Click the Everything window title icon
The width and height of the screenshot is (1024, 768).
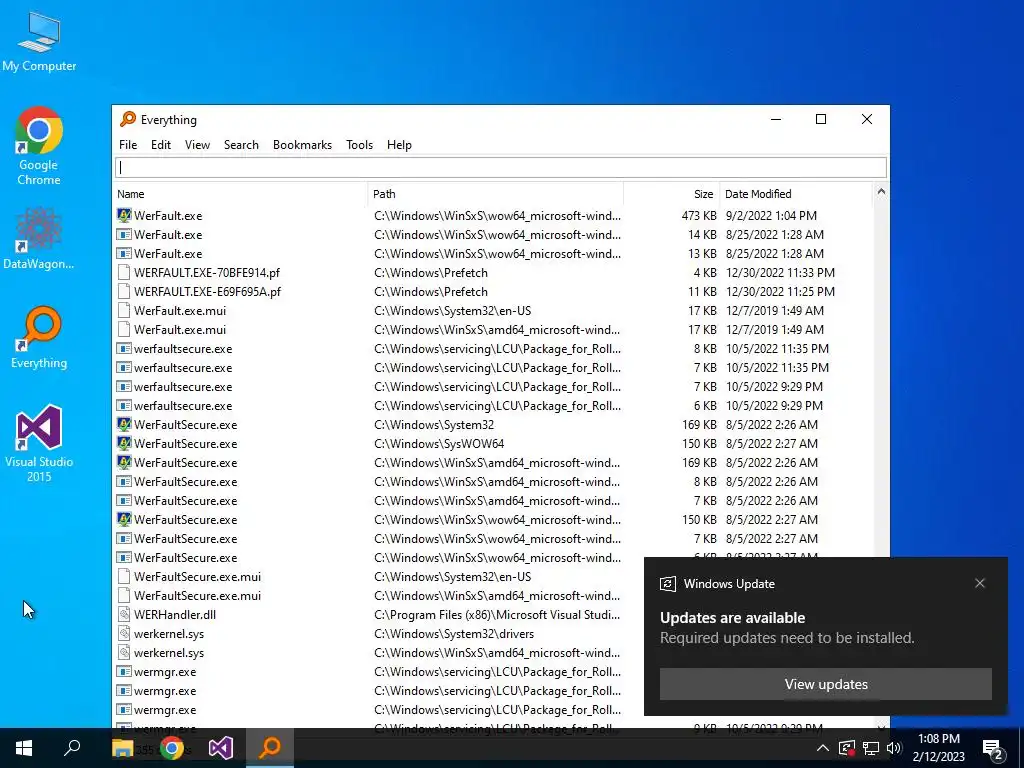128,119
